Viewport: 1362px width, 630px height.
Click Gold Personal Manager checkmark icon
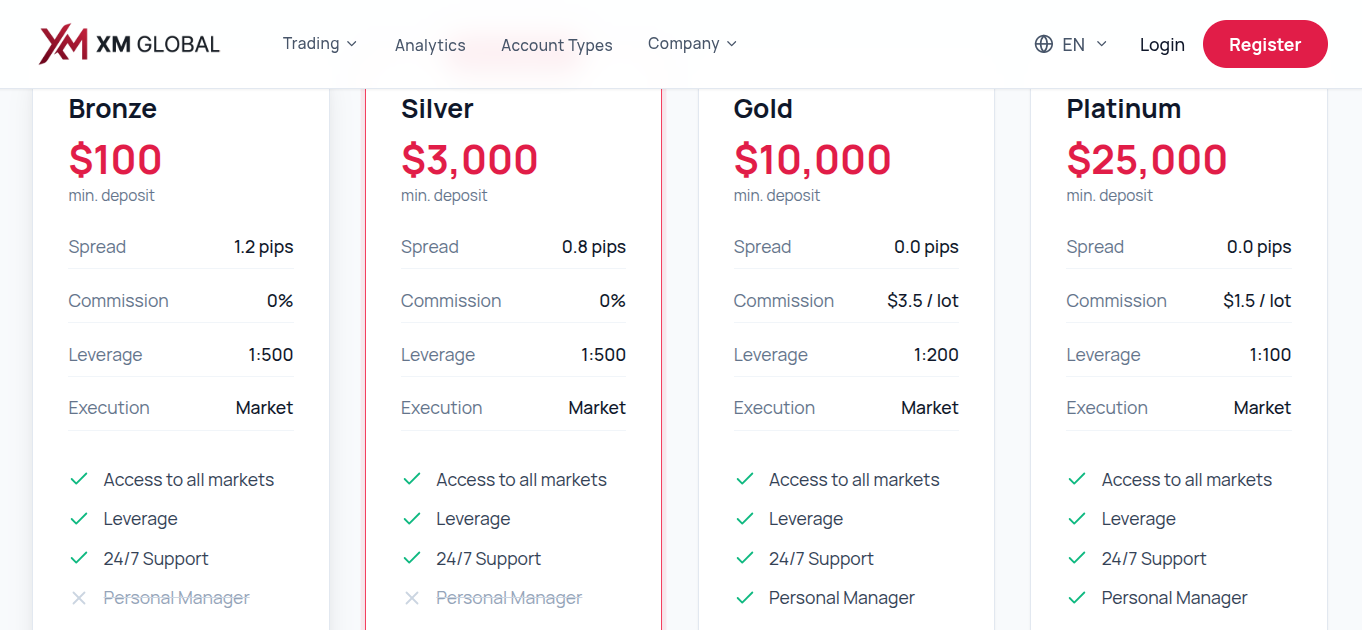744,598
